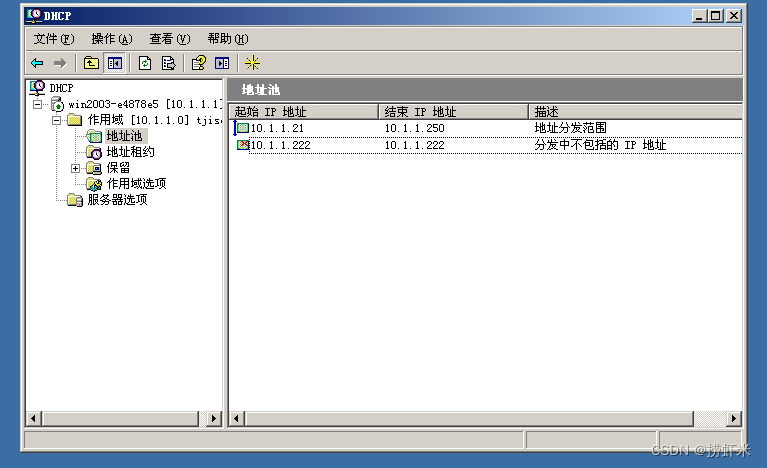Click the 地址租约 clock folder icon

pyautogui.click(x=94, y=152)
